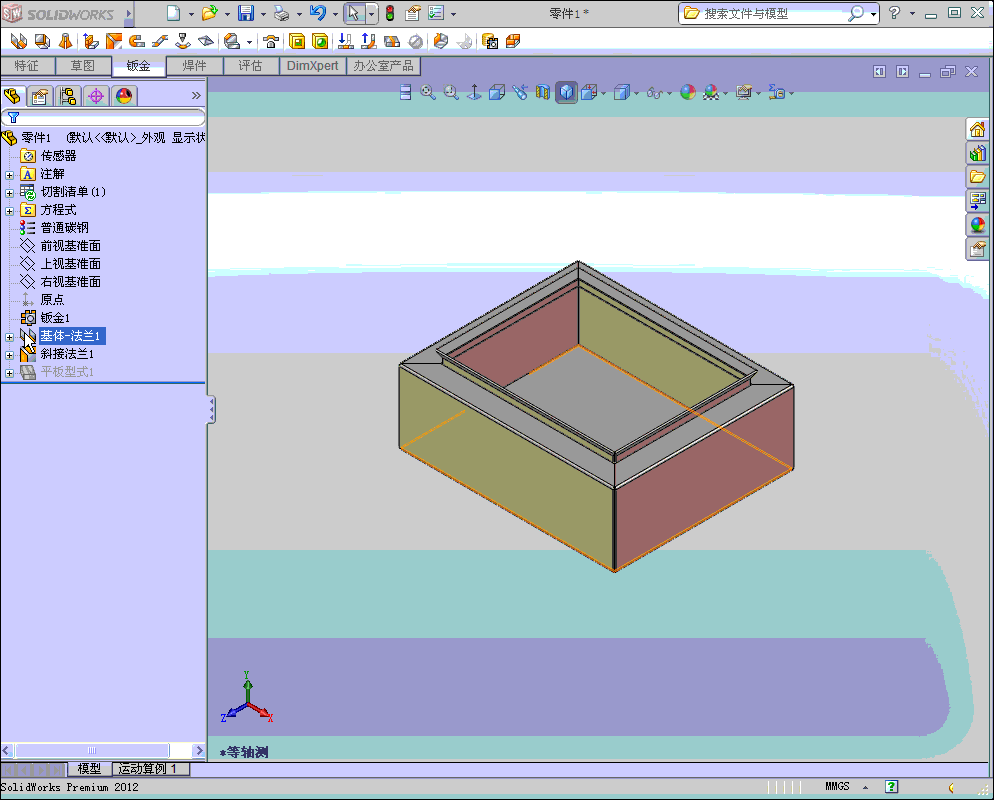Select the Convert to Sheet Metal tool
This screenshot has height=800, width=994.
click(x=42, y=41)
